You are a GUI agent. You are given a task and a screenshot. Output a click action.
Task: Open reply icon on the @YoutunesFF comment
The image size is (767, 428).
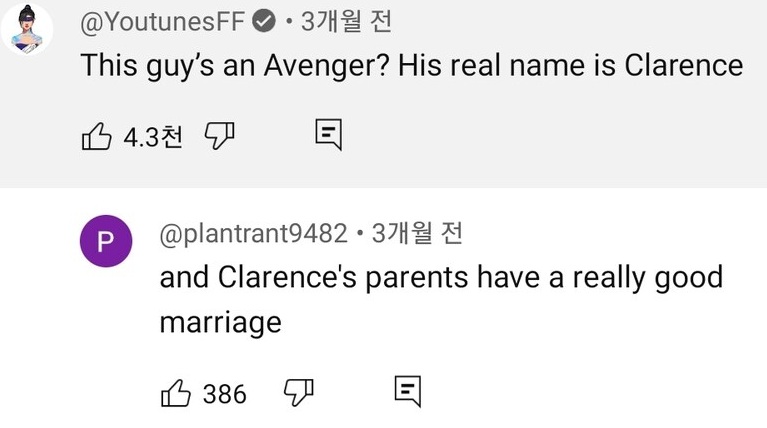click(329, 134)
